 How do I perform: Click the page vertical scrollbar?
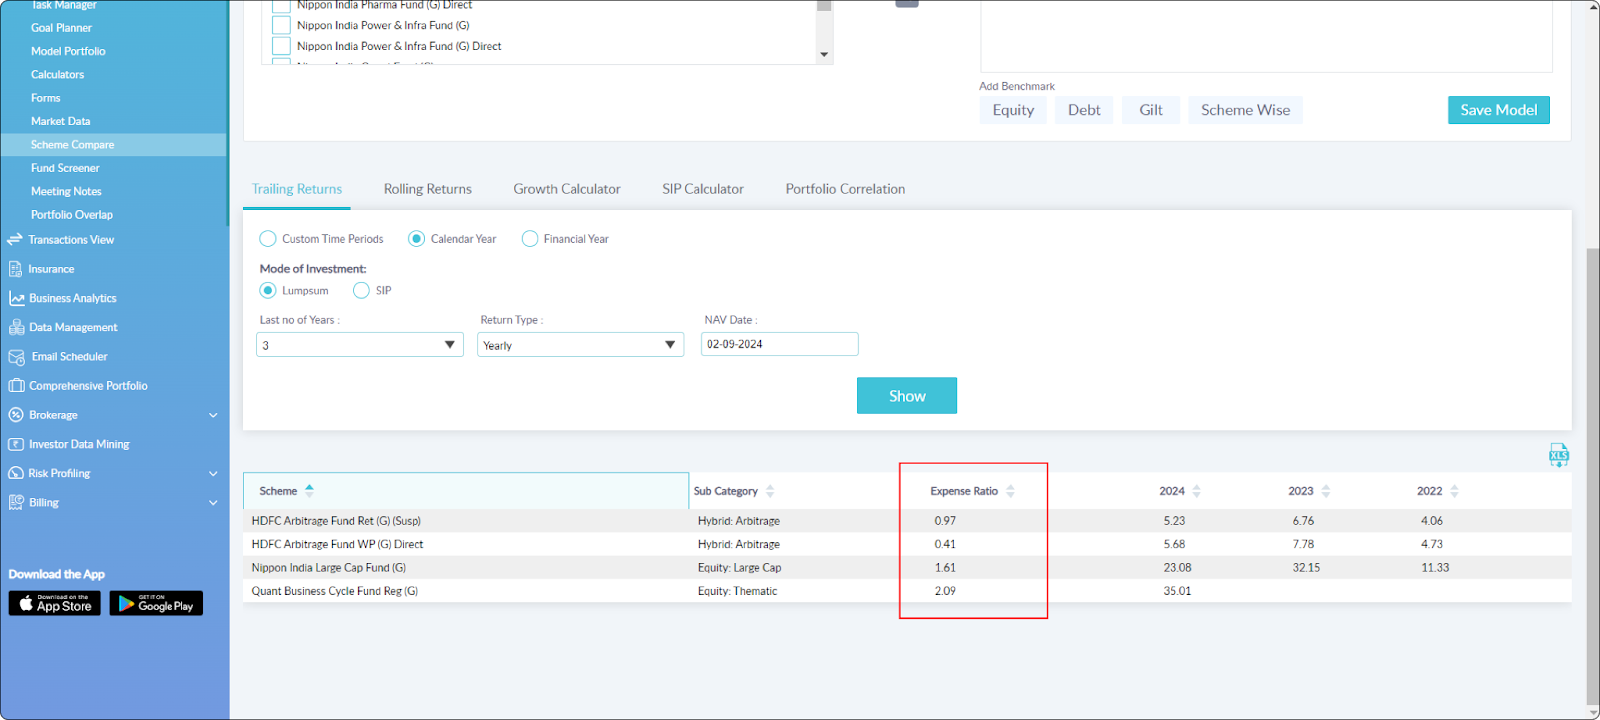(1593, 475)
